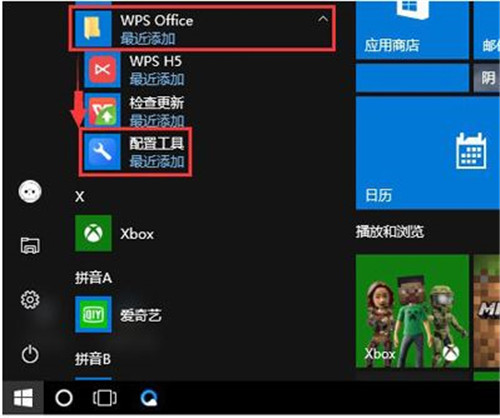Open File Explorer from start sidebar
Image resolution: width=500 pixels, height=418 pixels.
30,245
